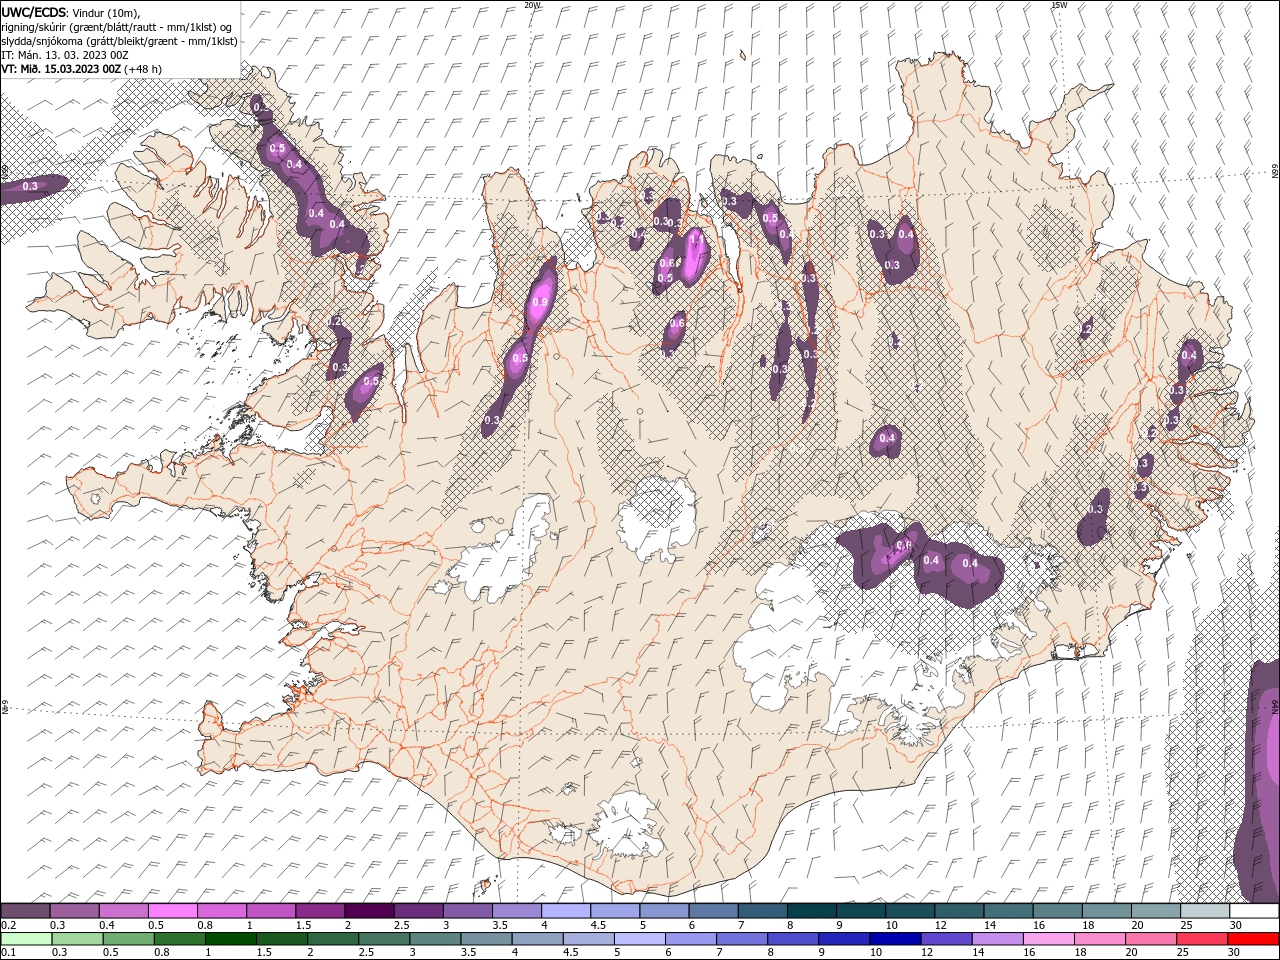Image resolution: width=1280 pixels, height=960 pixels.
Task: Select the upper legend swatch starting at 3.5
Action: pos(517,911)
